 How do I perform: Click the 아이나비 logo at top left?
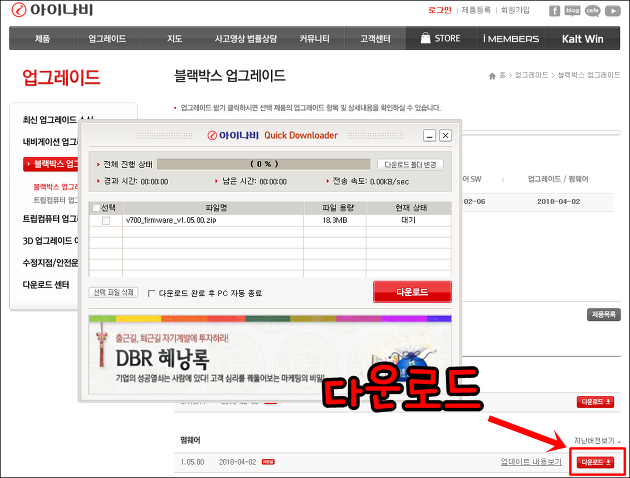coord(52,10)
